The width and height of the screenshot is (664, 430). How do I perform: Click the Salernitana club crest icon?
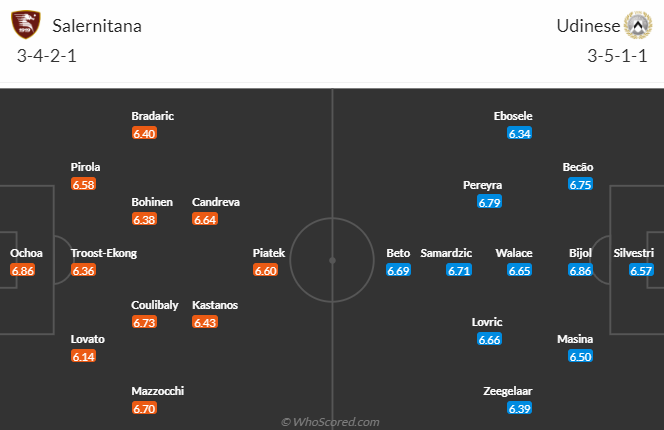click(26, 25)
